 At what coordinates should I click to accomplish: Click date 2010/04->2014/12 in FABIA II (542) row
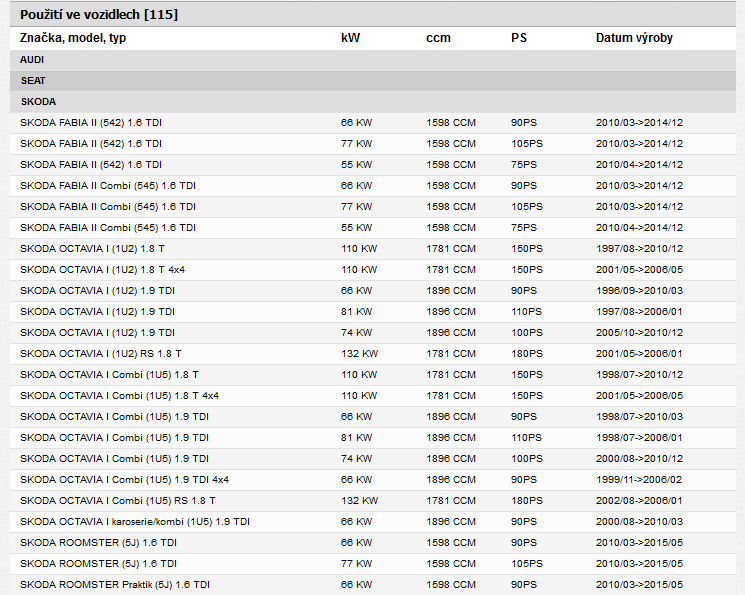click(x=639, y=164)
